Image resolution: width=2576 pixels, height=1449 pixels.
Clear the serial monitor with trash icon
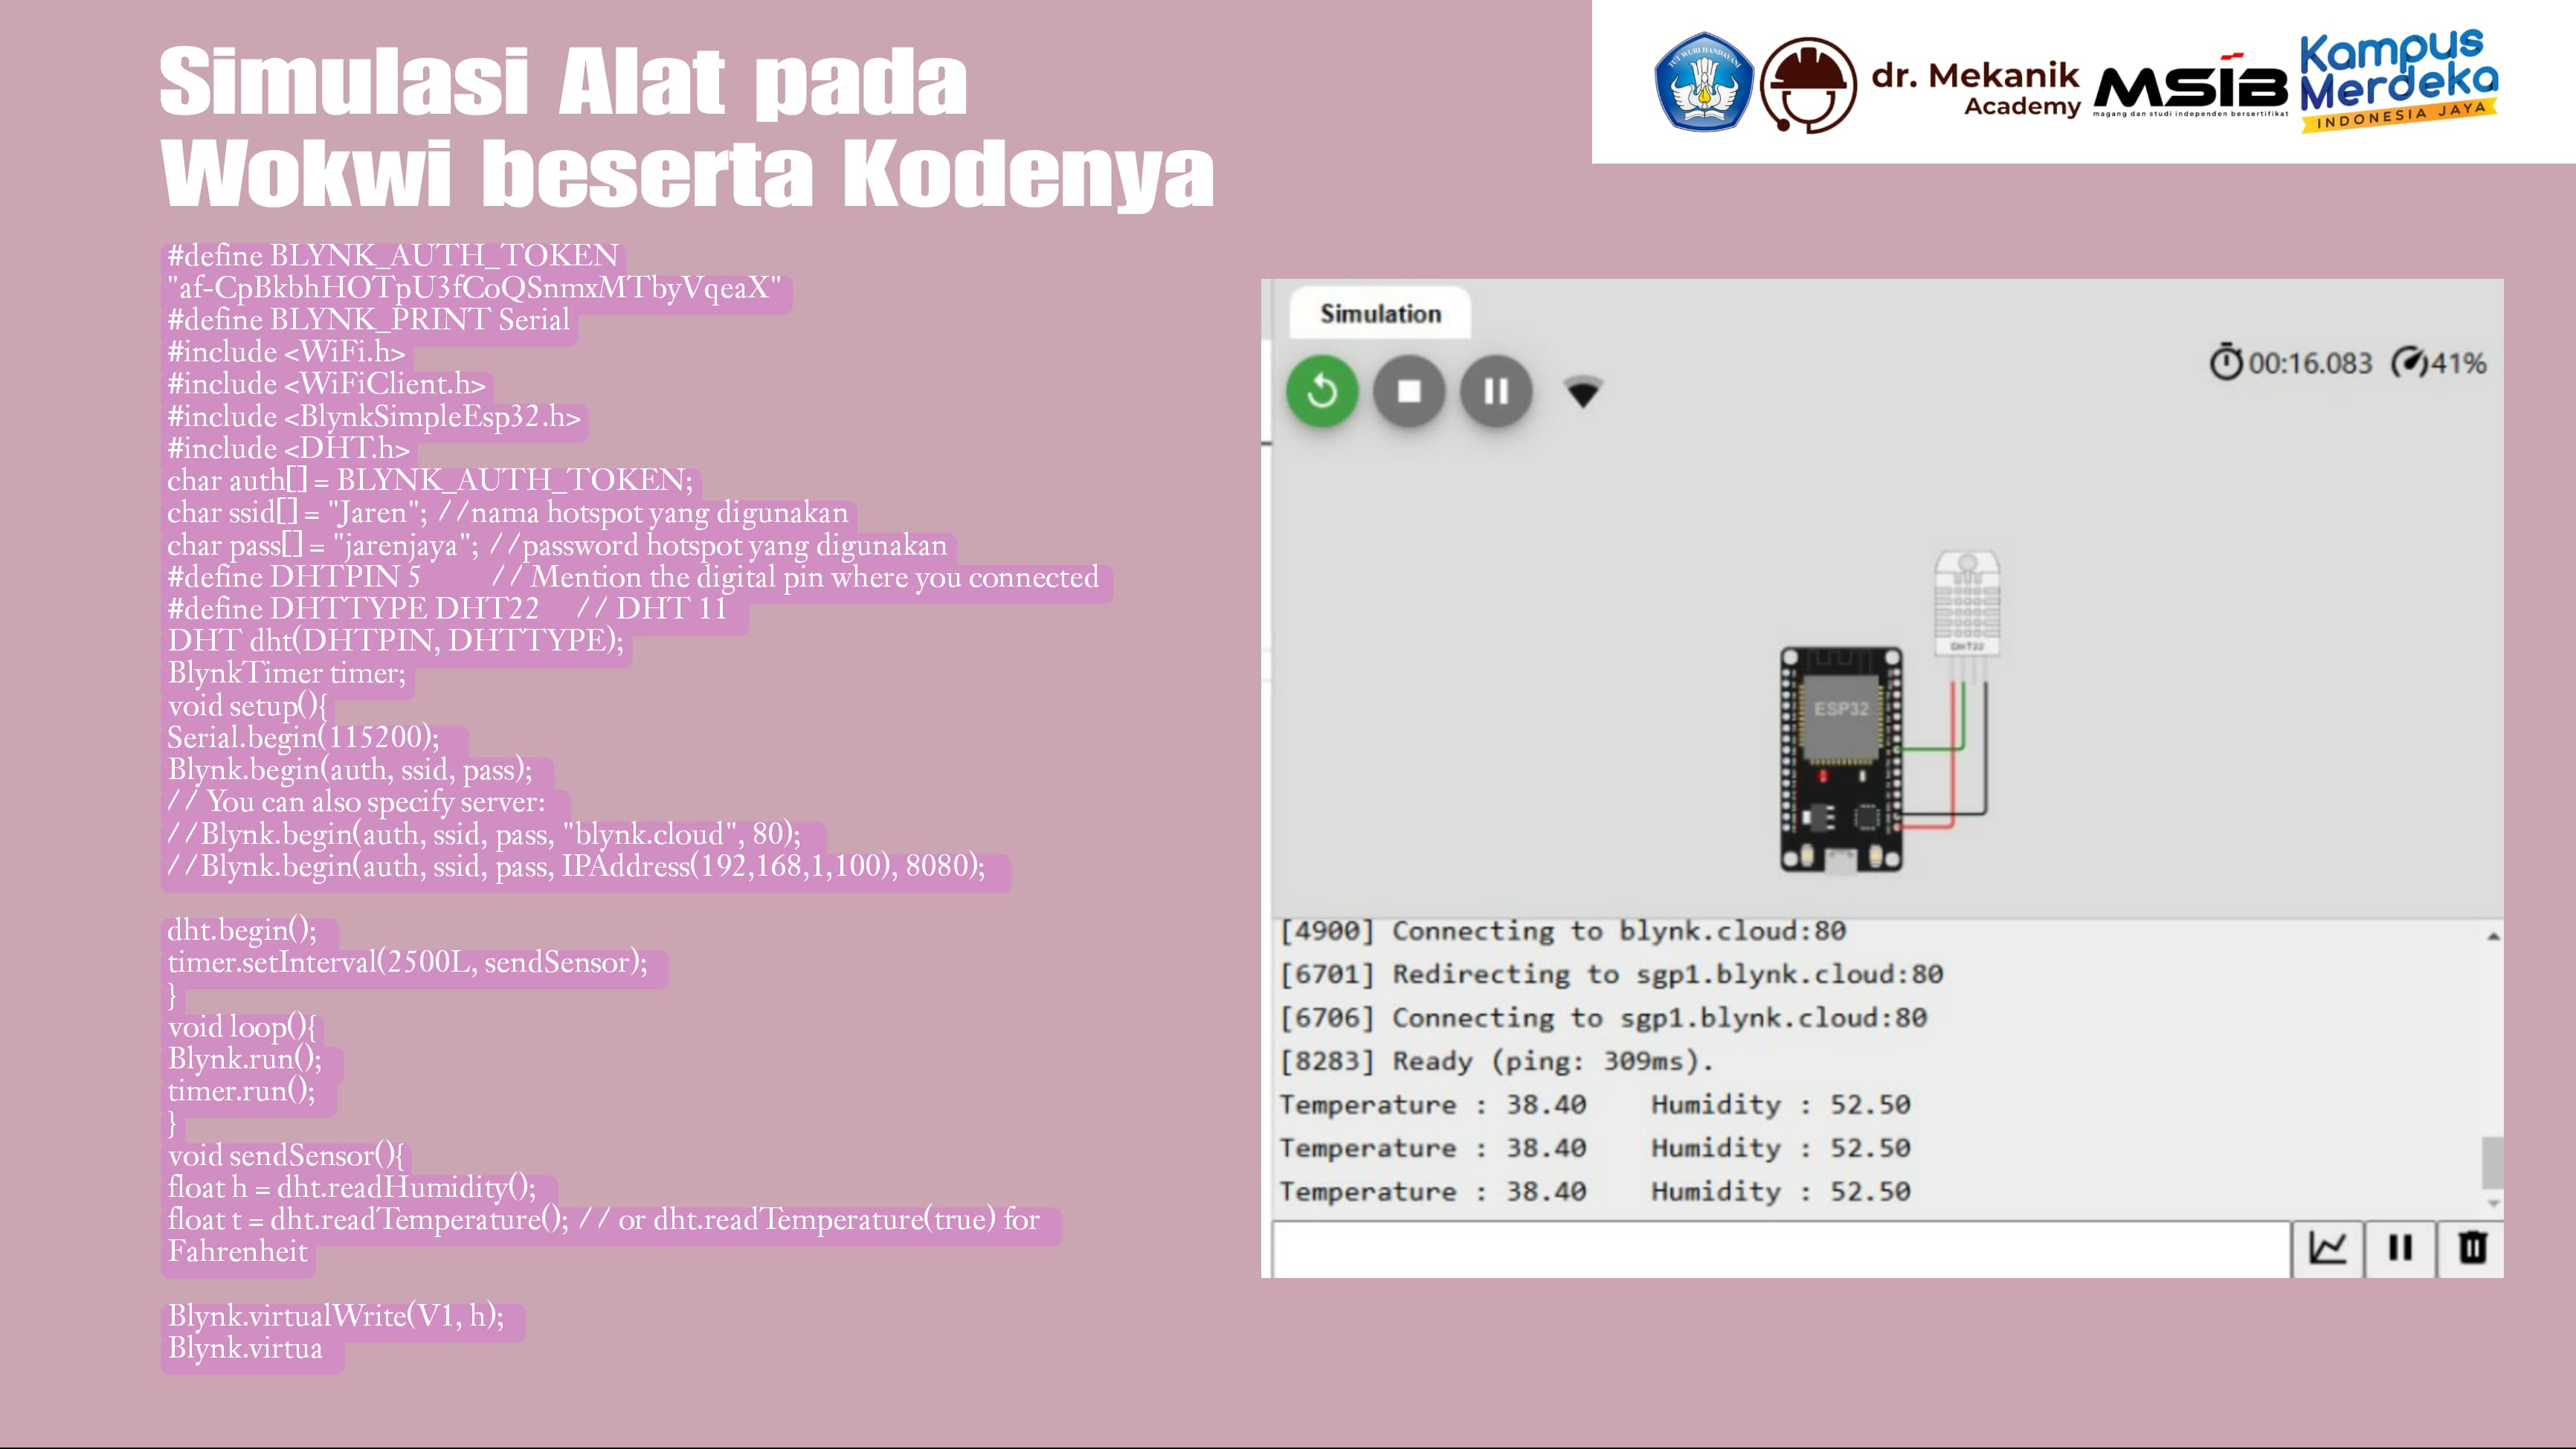pyautogui.click(x=2472, y=1248)
